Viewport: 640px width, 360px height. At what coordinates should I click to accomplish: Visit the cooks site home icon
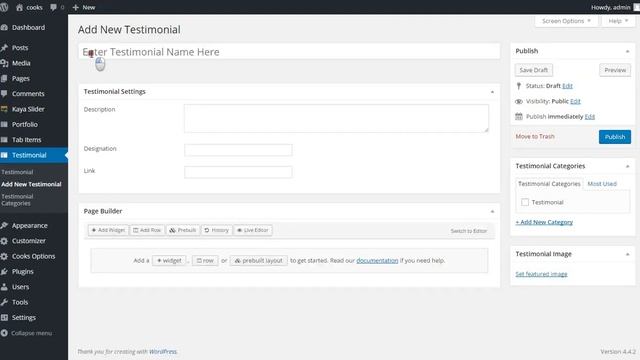[19, 7]
